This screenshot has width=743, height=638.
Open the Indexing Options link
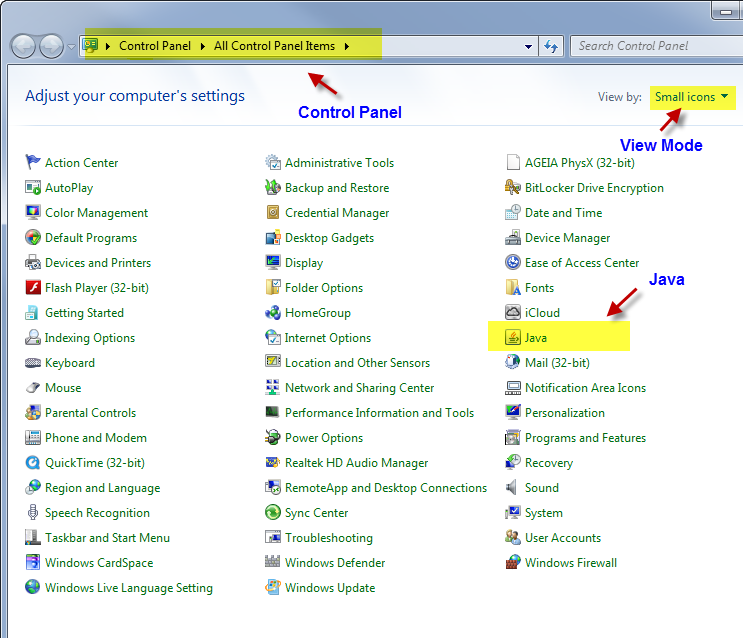pos(90,338)
